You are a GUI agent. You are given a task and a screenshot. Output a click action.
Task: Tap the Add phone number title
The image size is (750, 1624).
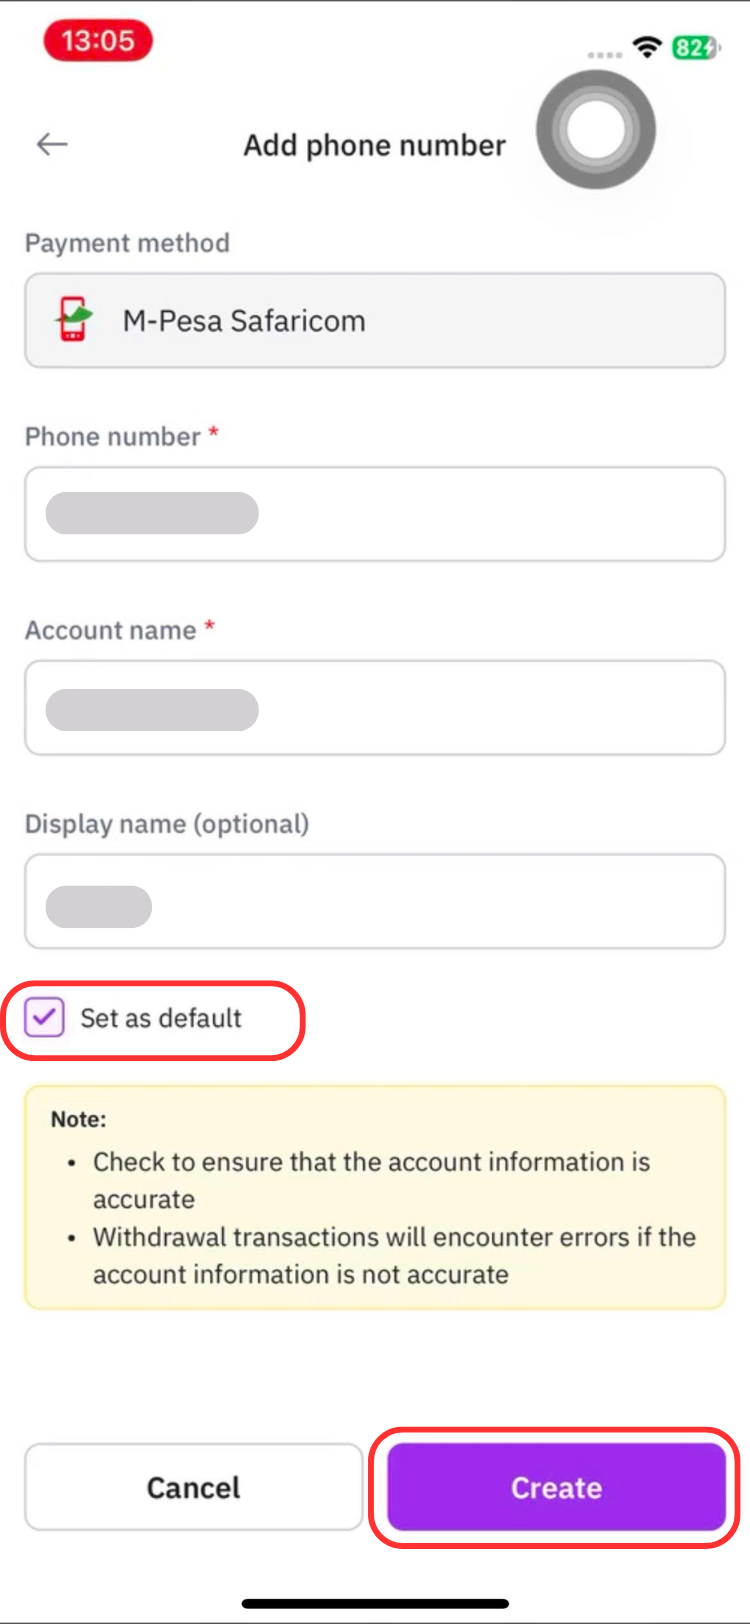point(375,145)
